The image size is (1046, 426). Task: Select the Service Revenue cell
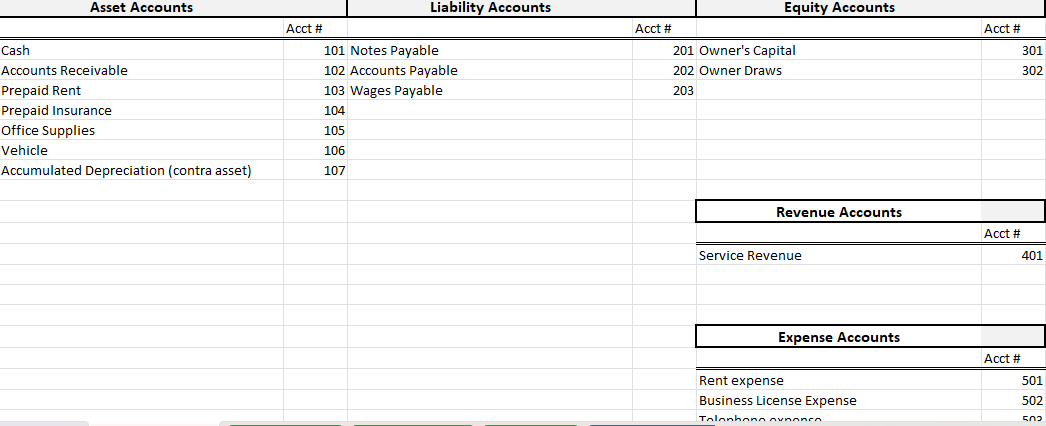pyautogui.click(x=839, y=255)
